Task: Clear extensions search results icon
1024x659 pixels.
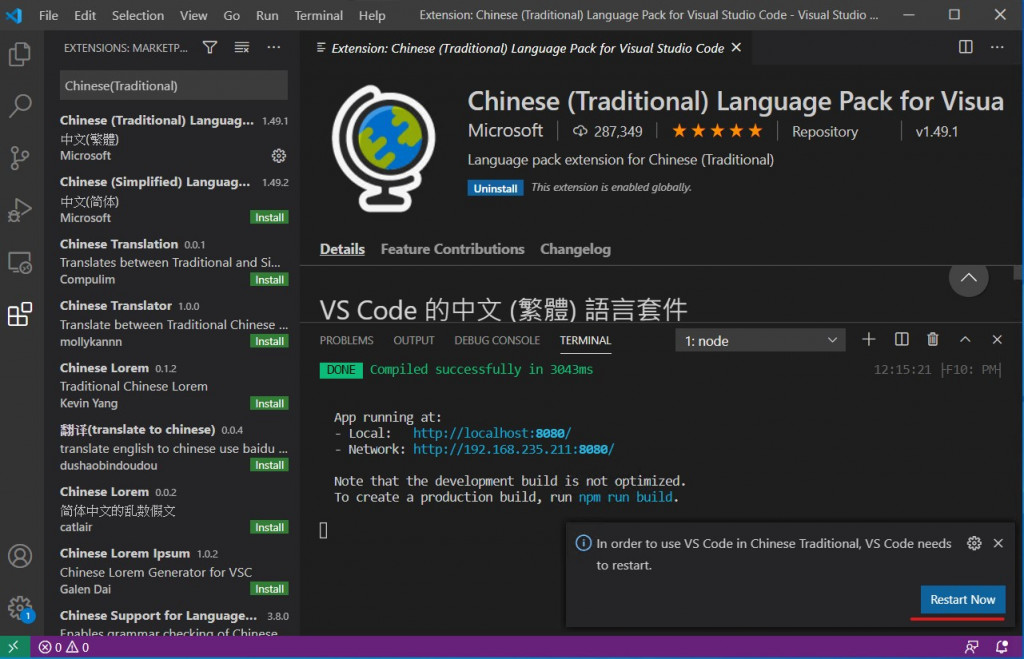Action: click(242, 48)
